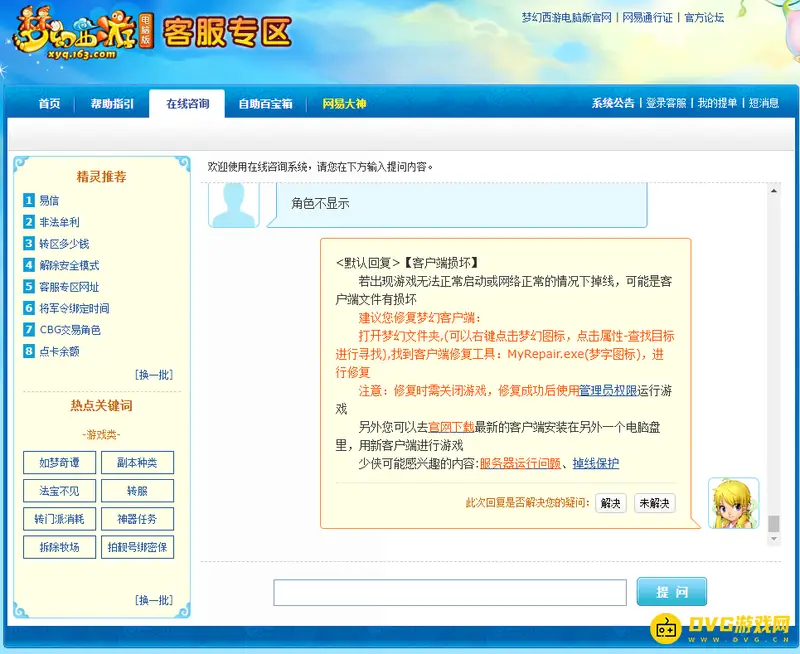Open the 自助百宝箱 tab
This screenshot has height=654, width=800.
pos(265,104)
